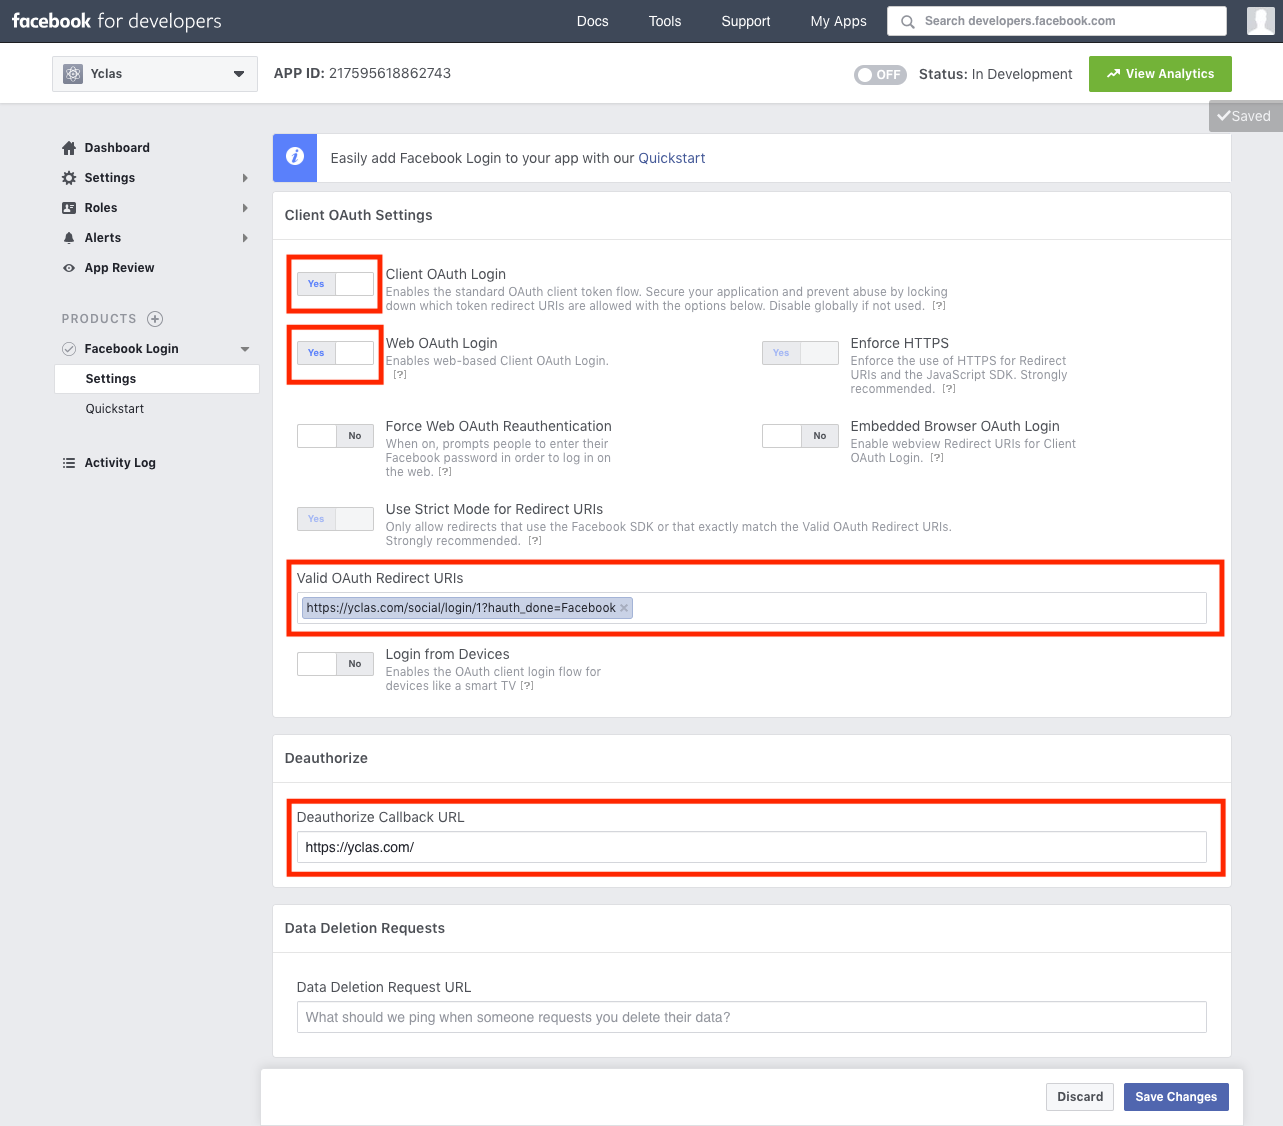Click the Deauthorize Callback URL field
Screen dimensions: 1283x1126
[752, 847]
